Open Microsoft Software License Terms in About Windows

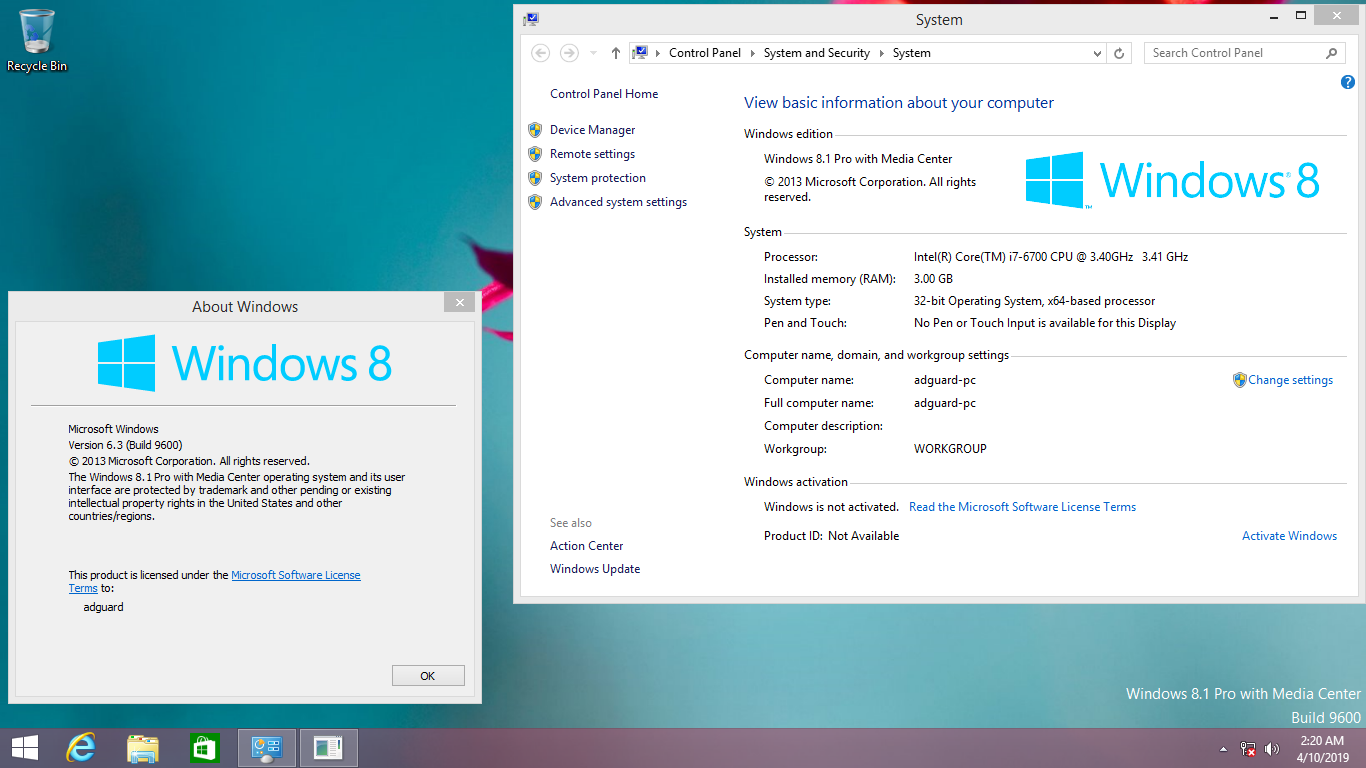(x=296, y=575)
